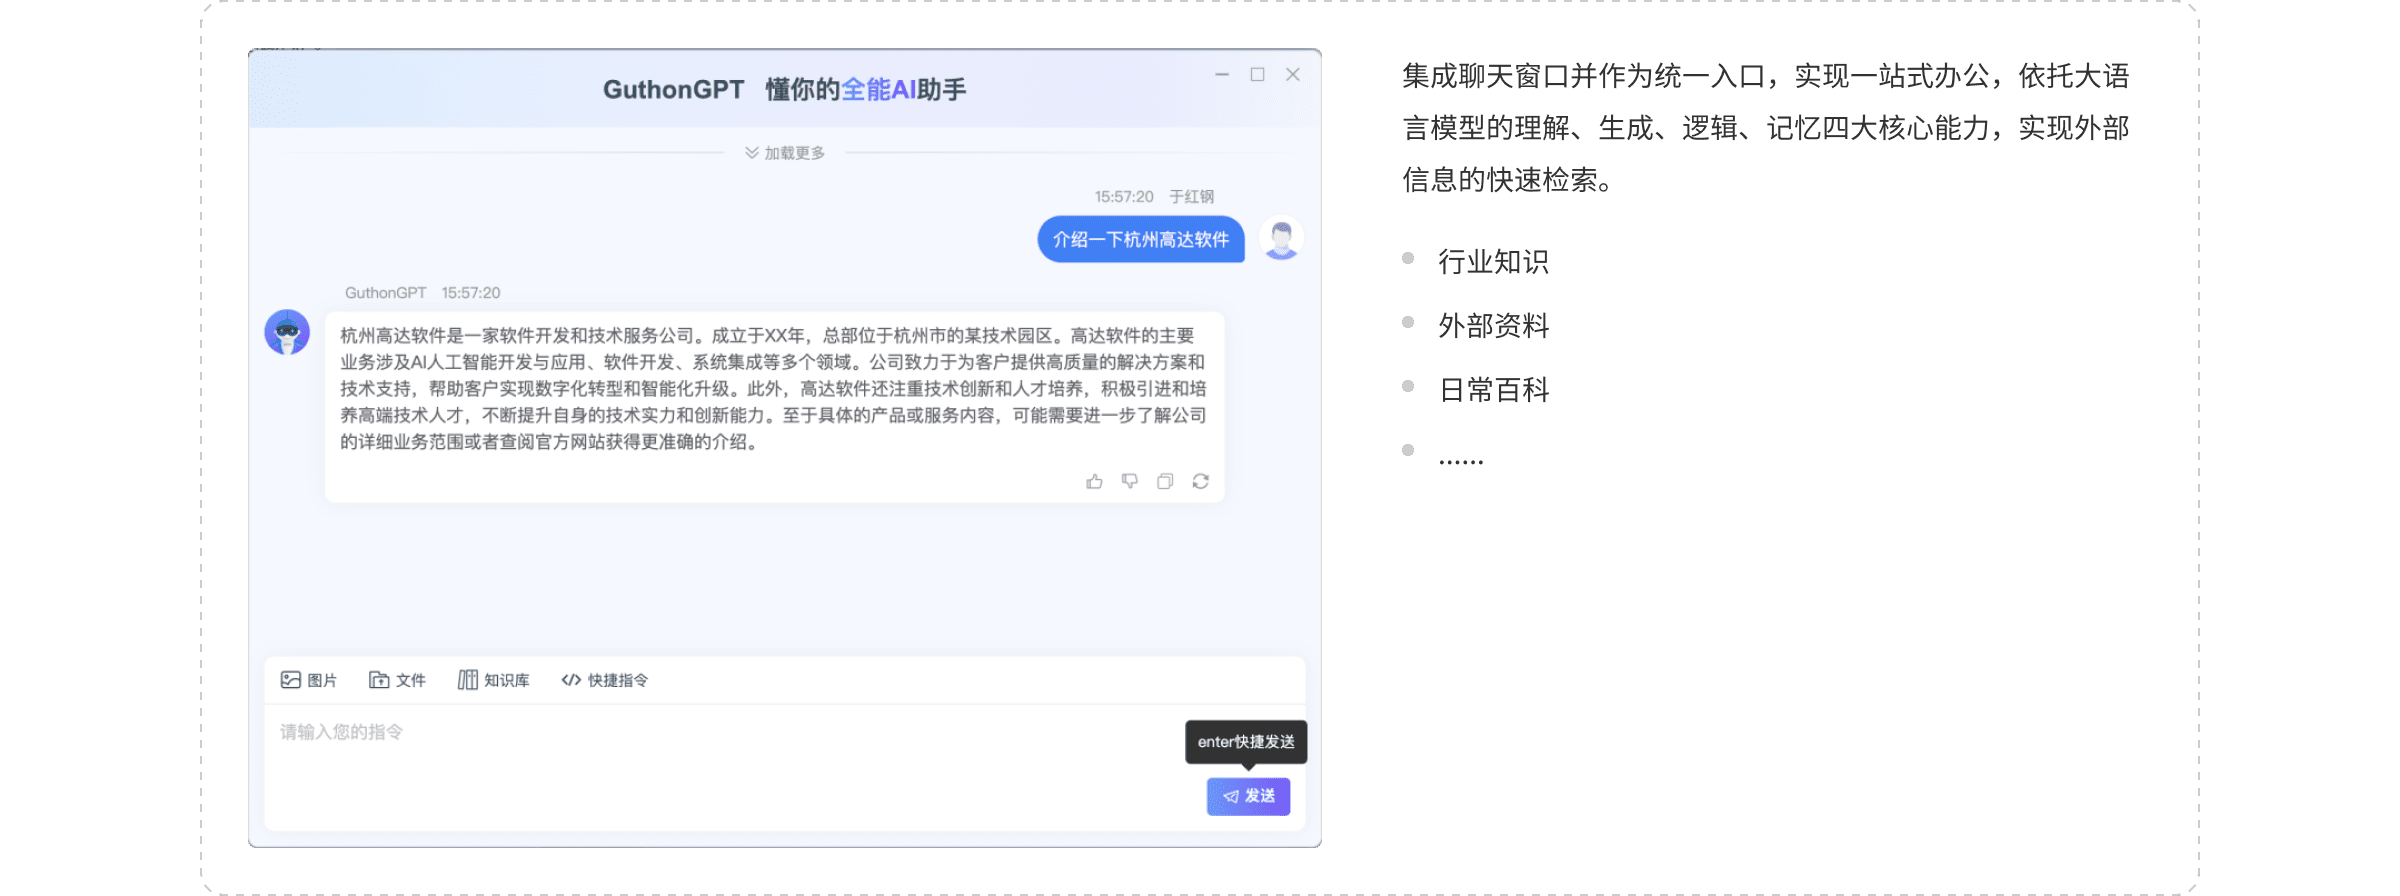Viewport: 2400px width, 896px height.
Task: Click the 介绍一下杭州高达软件 message bubble
Action: click(x=1141, y=240)
